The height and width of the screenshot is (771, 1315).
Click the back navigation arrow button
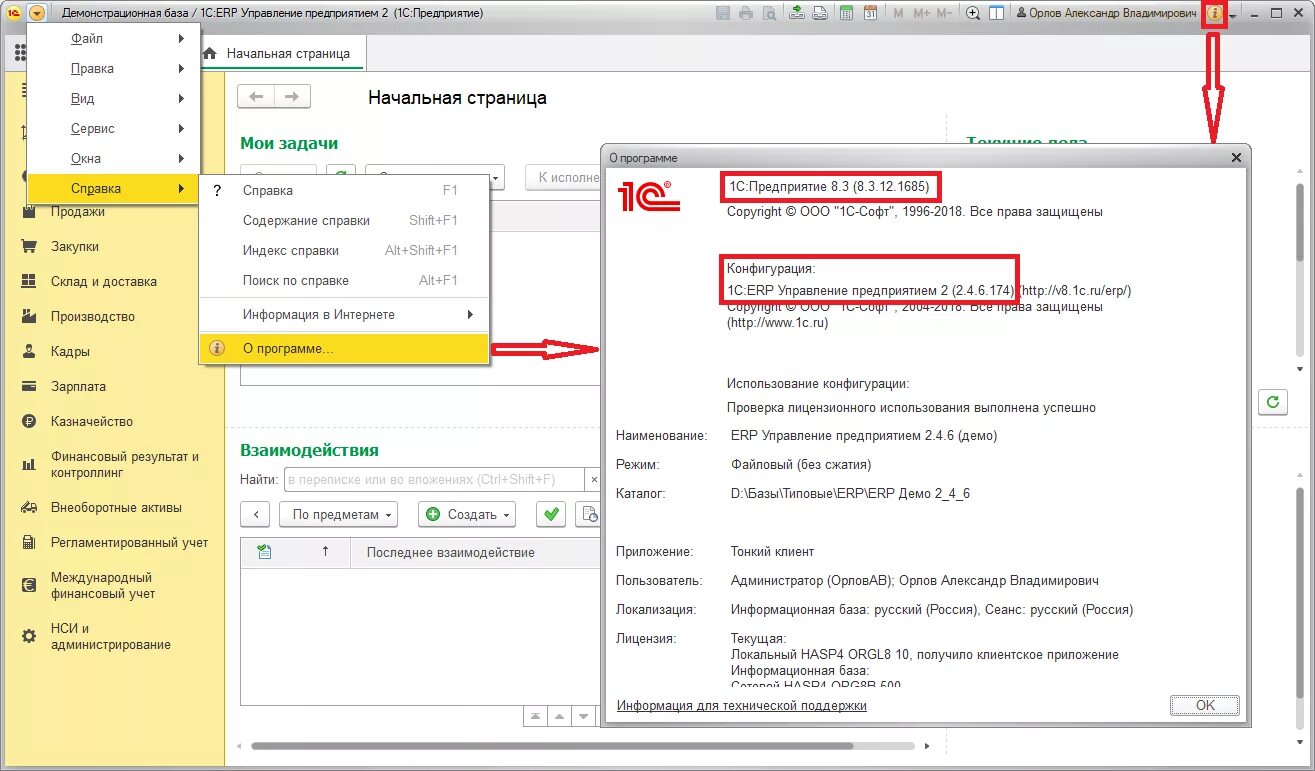click(x=256, y=97)
